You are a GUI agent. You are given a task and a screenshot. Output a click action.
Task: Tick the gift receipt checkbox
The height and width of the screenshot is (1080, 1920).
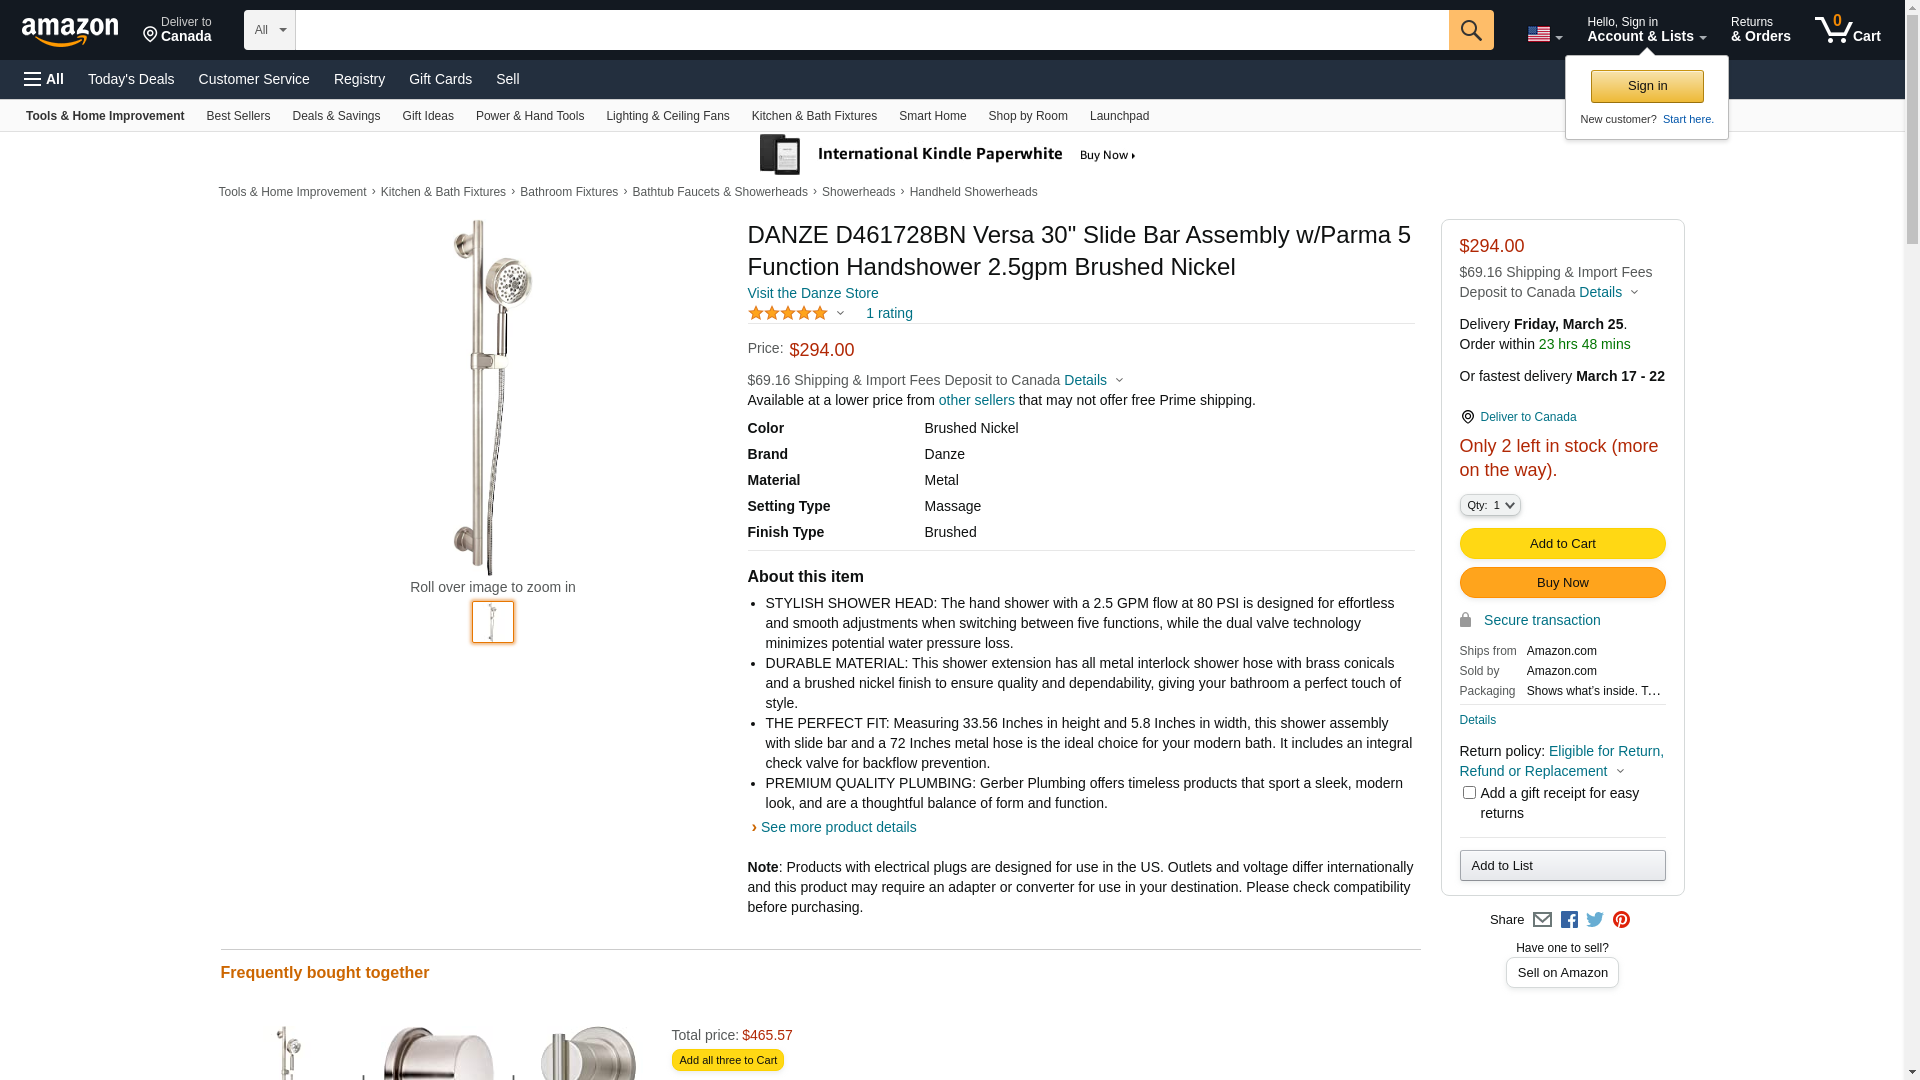[1468, 792]
